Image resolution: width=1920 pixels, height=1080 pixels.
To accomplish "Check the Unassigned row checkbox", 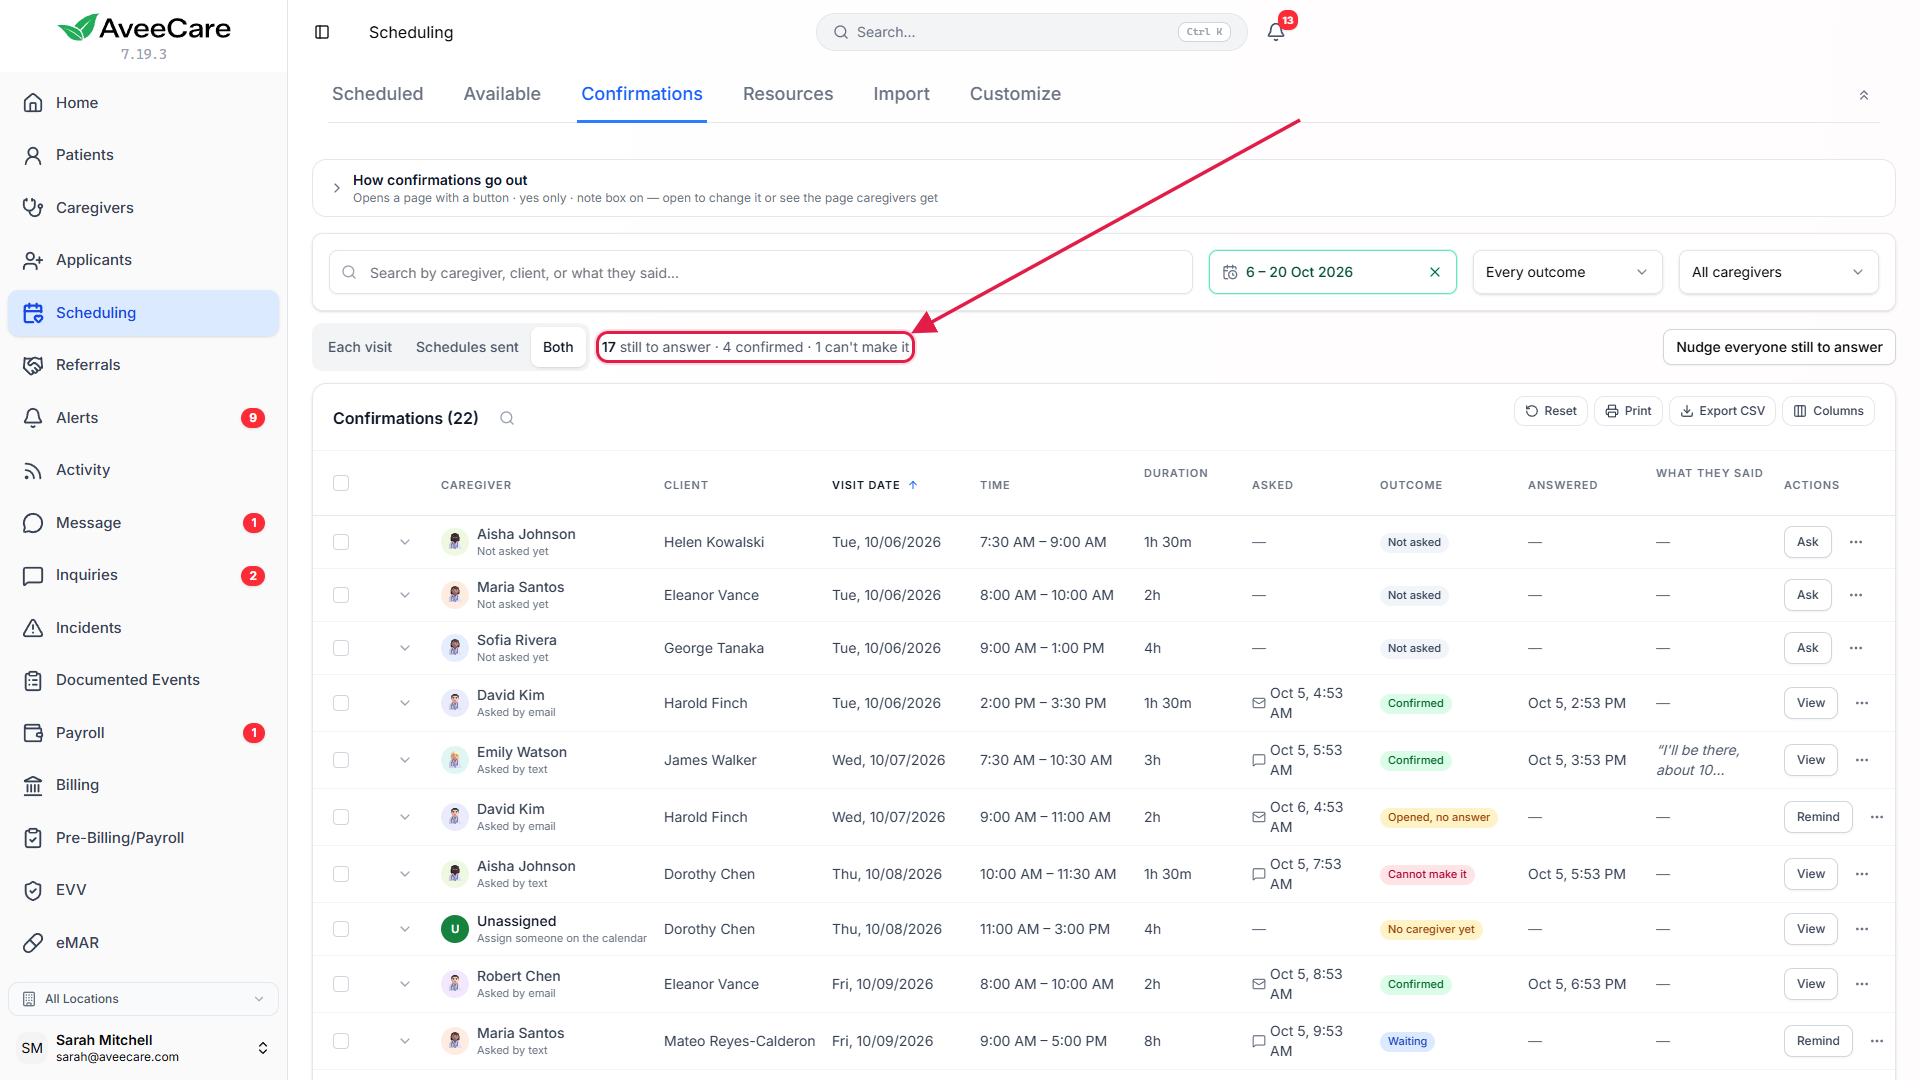I will coord(341,929).
